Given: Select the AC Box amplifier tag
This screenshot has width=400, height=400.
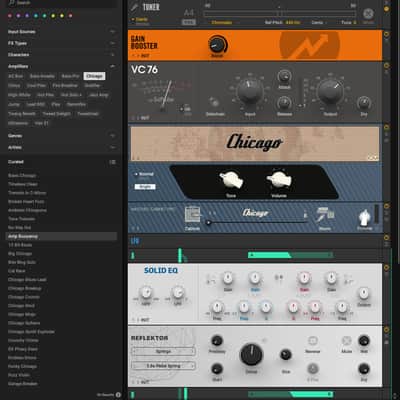Looking at the screenshot, I should (x=16, y=76).
